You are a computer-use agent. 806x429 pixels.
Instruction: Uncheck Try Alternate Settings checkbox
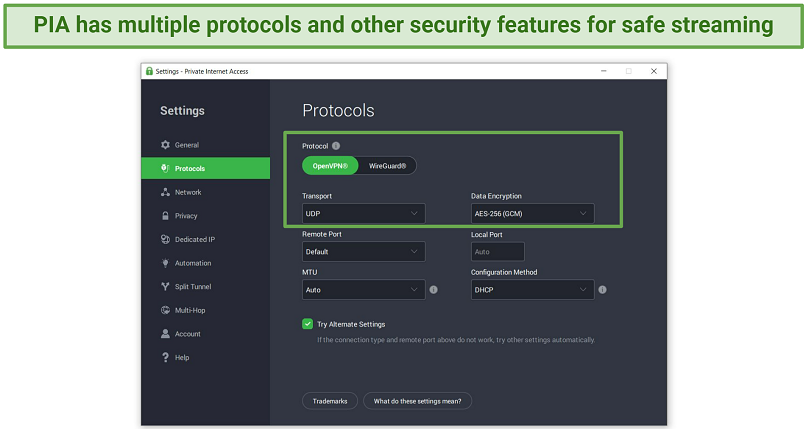[x=307, y=324]
